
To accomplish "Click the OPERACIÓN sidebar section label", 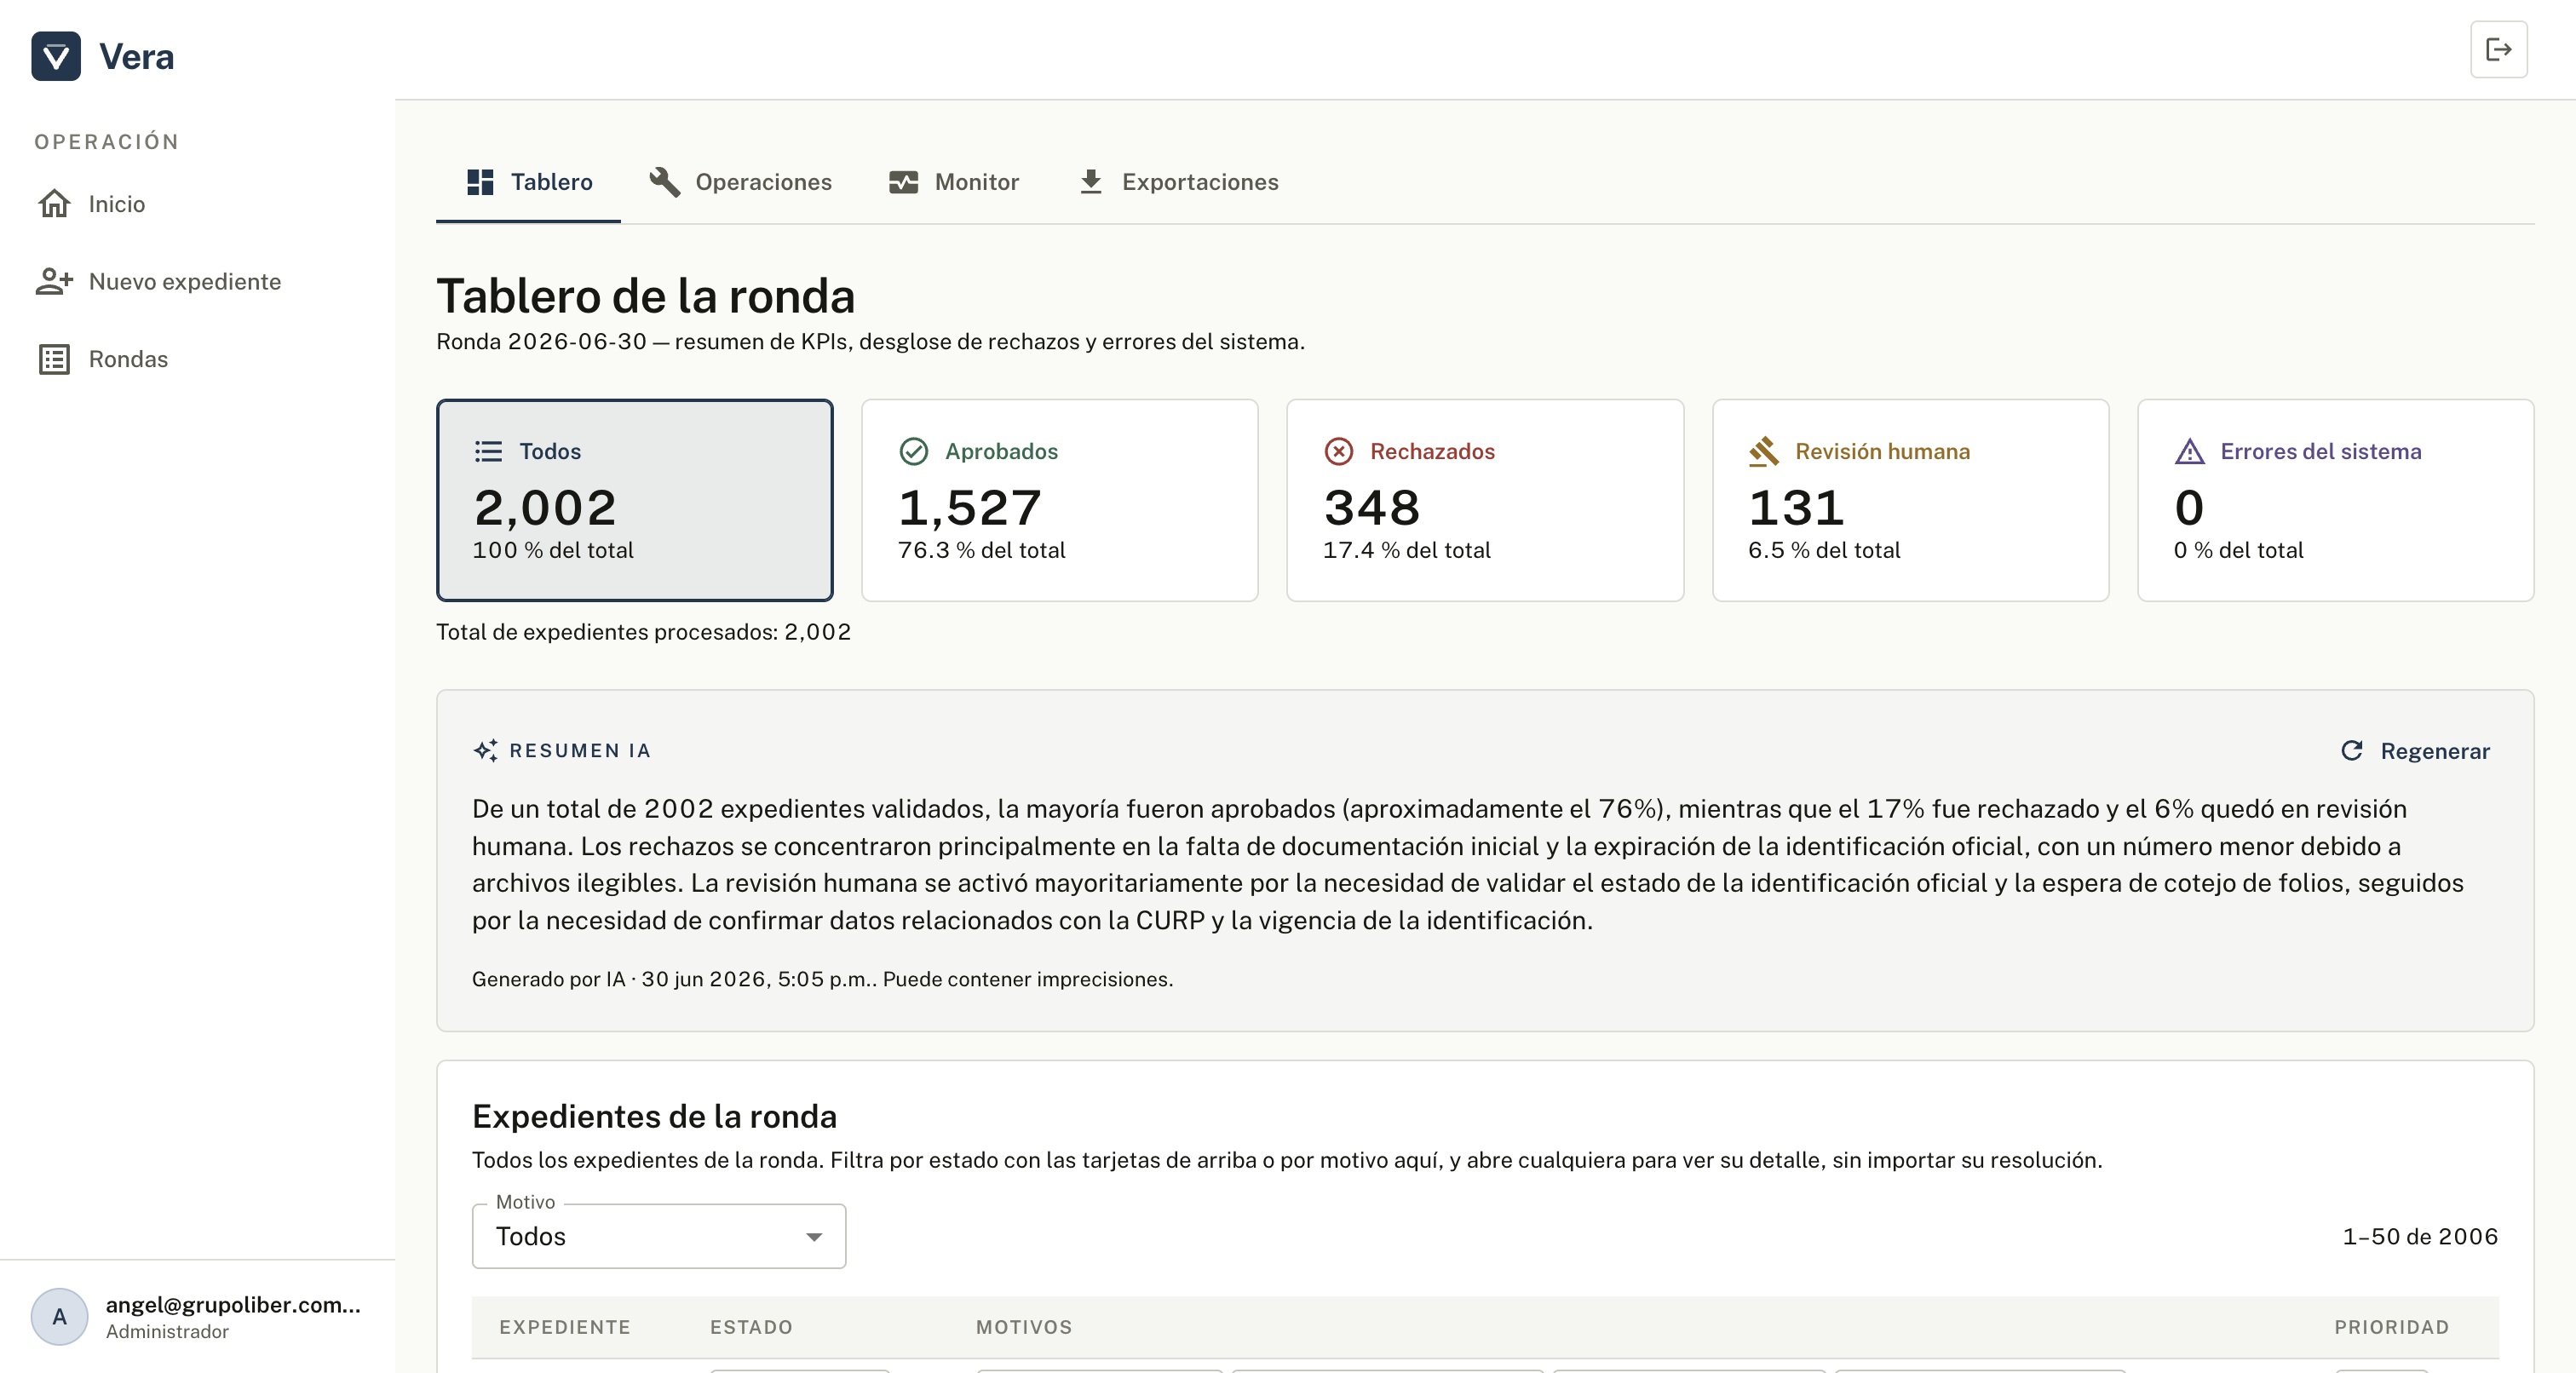I will point(107,142).
